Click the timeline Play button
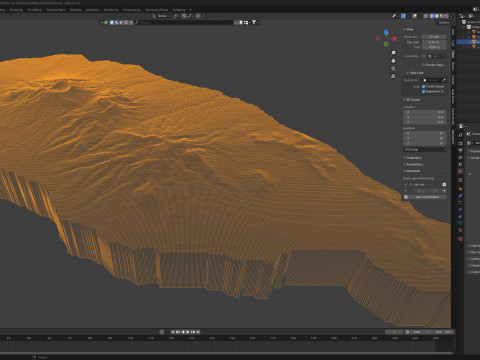Image resolution: width=480 pixels, height=360 pixels. click(188, 332)
